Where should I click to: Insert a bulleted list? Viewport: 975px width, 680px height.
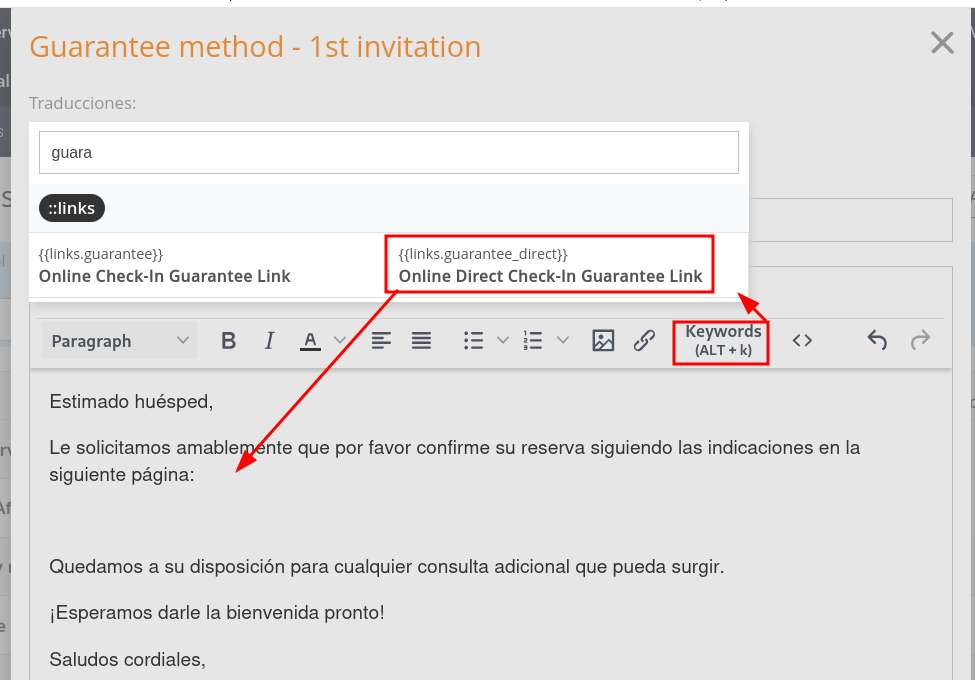(x=474, y=341)
